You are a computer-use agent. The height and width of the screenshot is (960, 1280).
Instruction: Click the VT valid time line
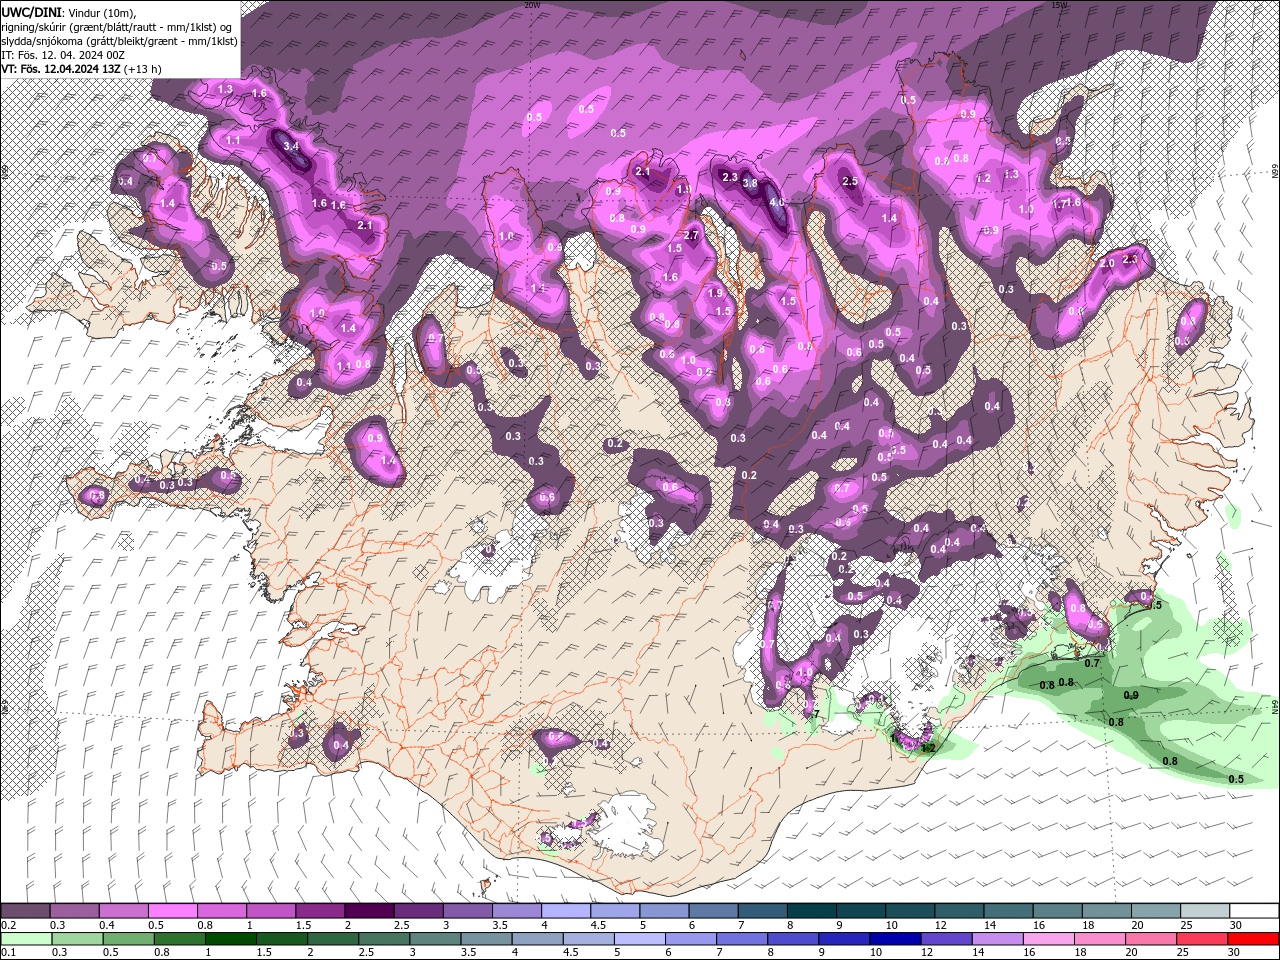point(82,69)
